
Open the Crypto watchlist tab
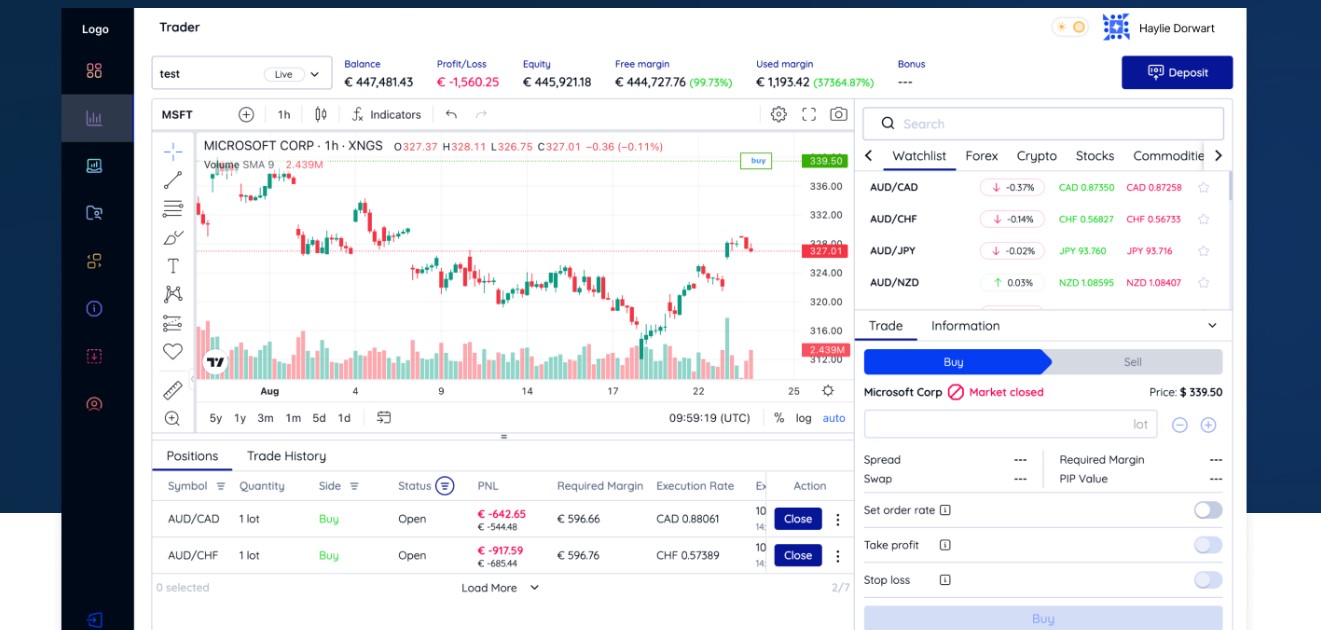(1036, 156)
